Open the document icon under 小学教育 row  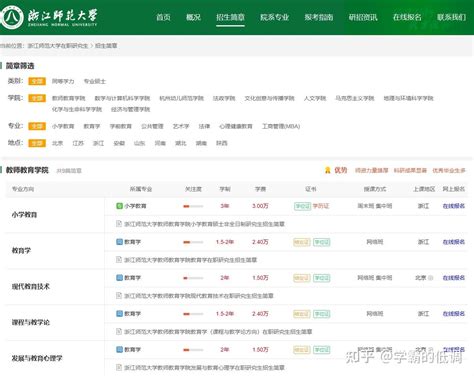coord(119,223)
